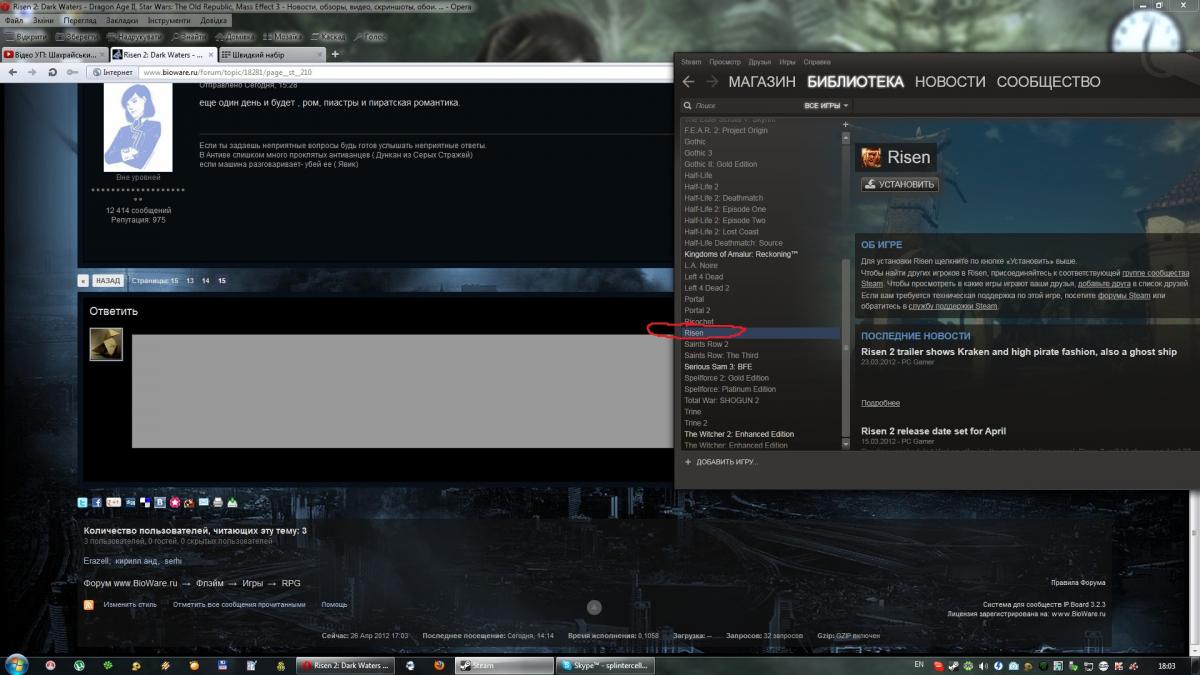The height and width of the screenshot is (675, 1200).
Task: Open the Файл menu in Opera
Action: click(14, 20)
